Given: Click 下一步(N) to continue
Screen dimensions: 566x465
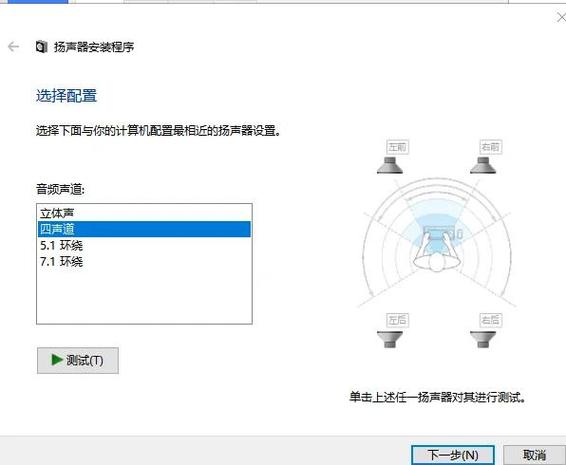Looking at the screenshot, I should tap(453, 455).
